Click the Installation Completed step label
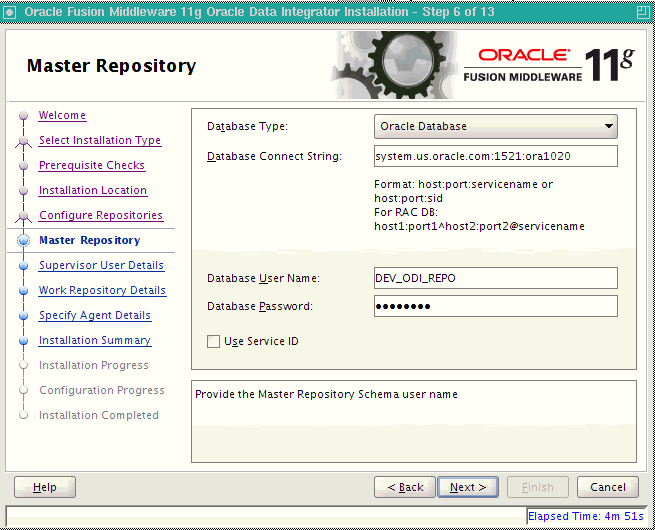 click(99, 415)
